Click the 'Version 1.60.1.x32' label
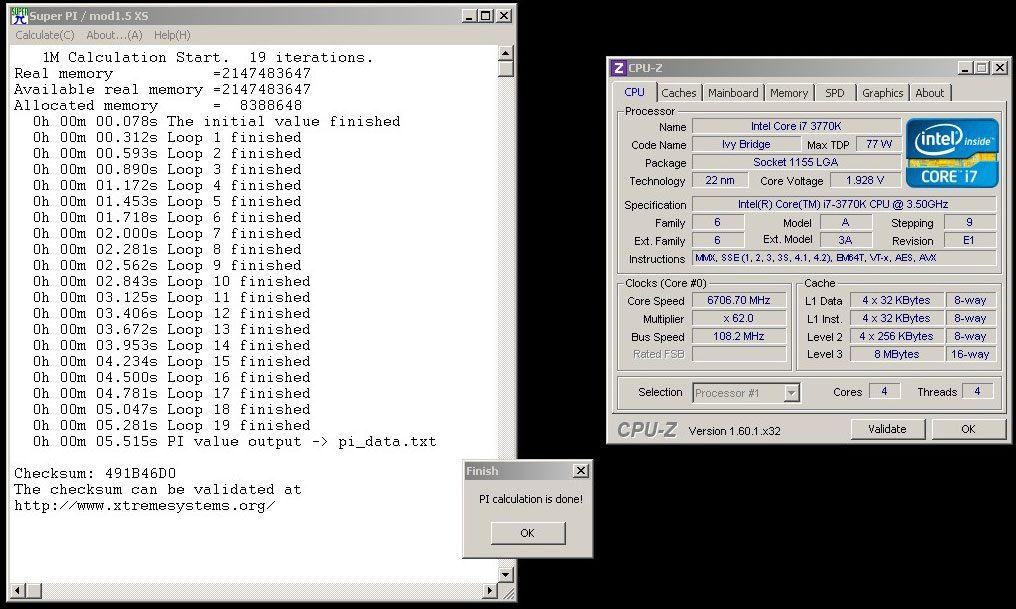This screenshot has width=1016, height=609. (x=734, y=431)
